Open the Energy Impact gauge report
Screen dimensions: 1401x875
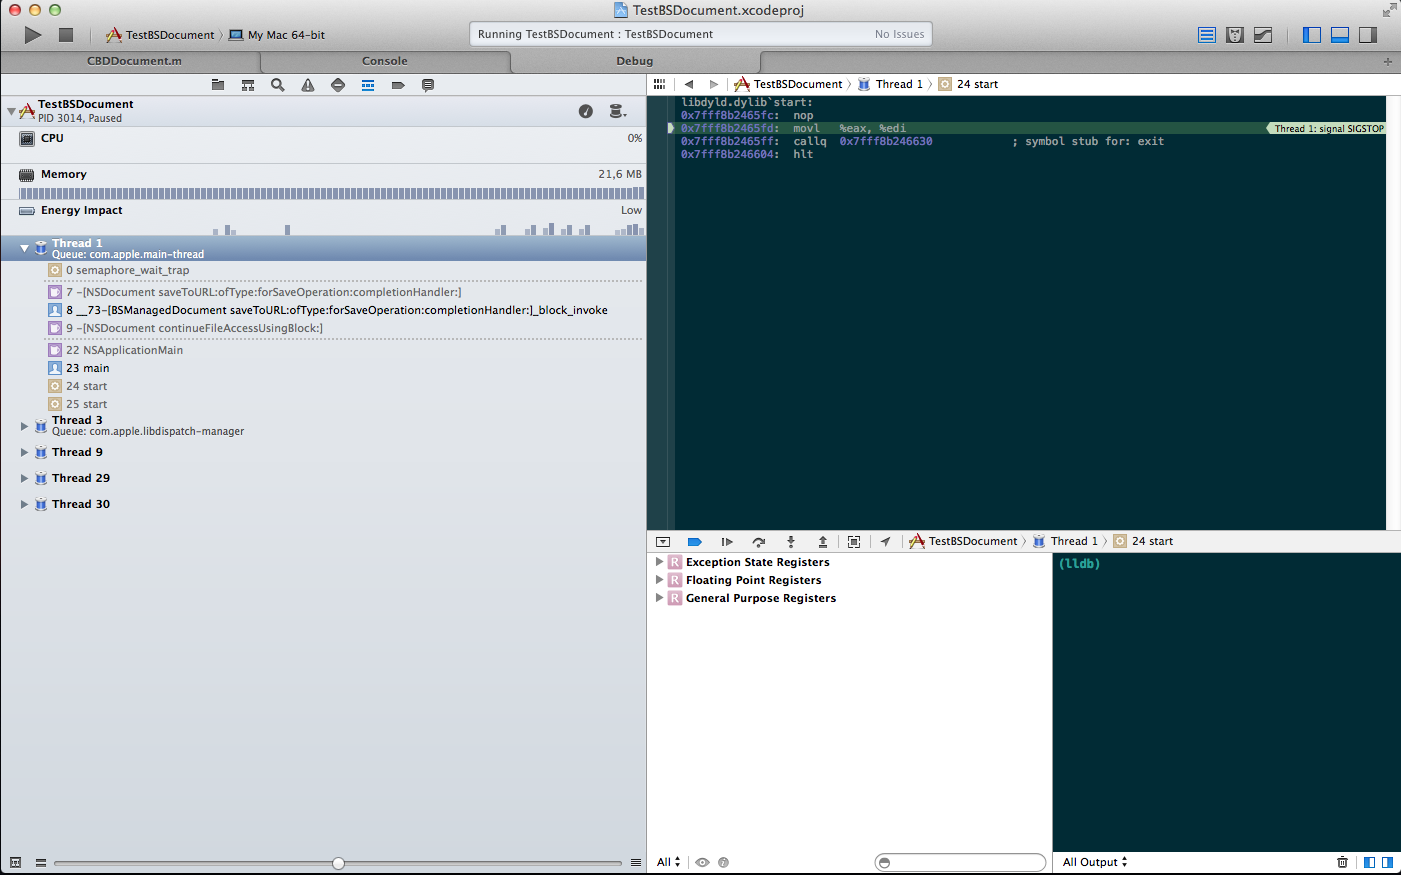[323, 218]
